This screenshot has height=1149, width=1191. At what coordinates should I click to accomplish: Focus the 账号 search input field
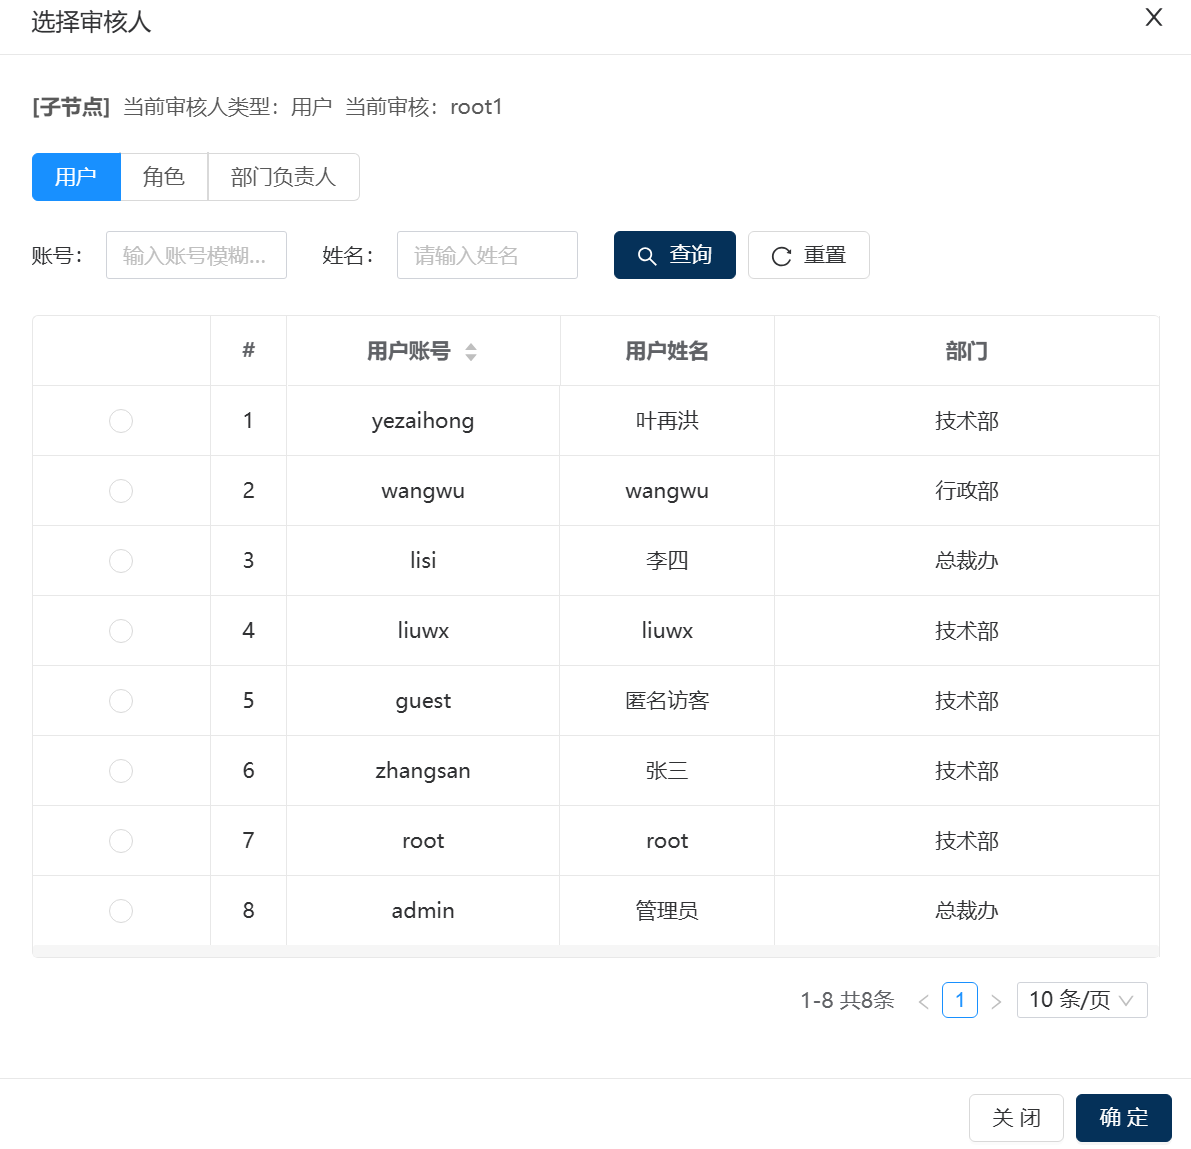(x=196, y=255)
